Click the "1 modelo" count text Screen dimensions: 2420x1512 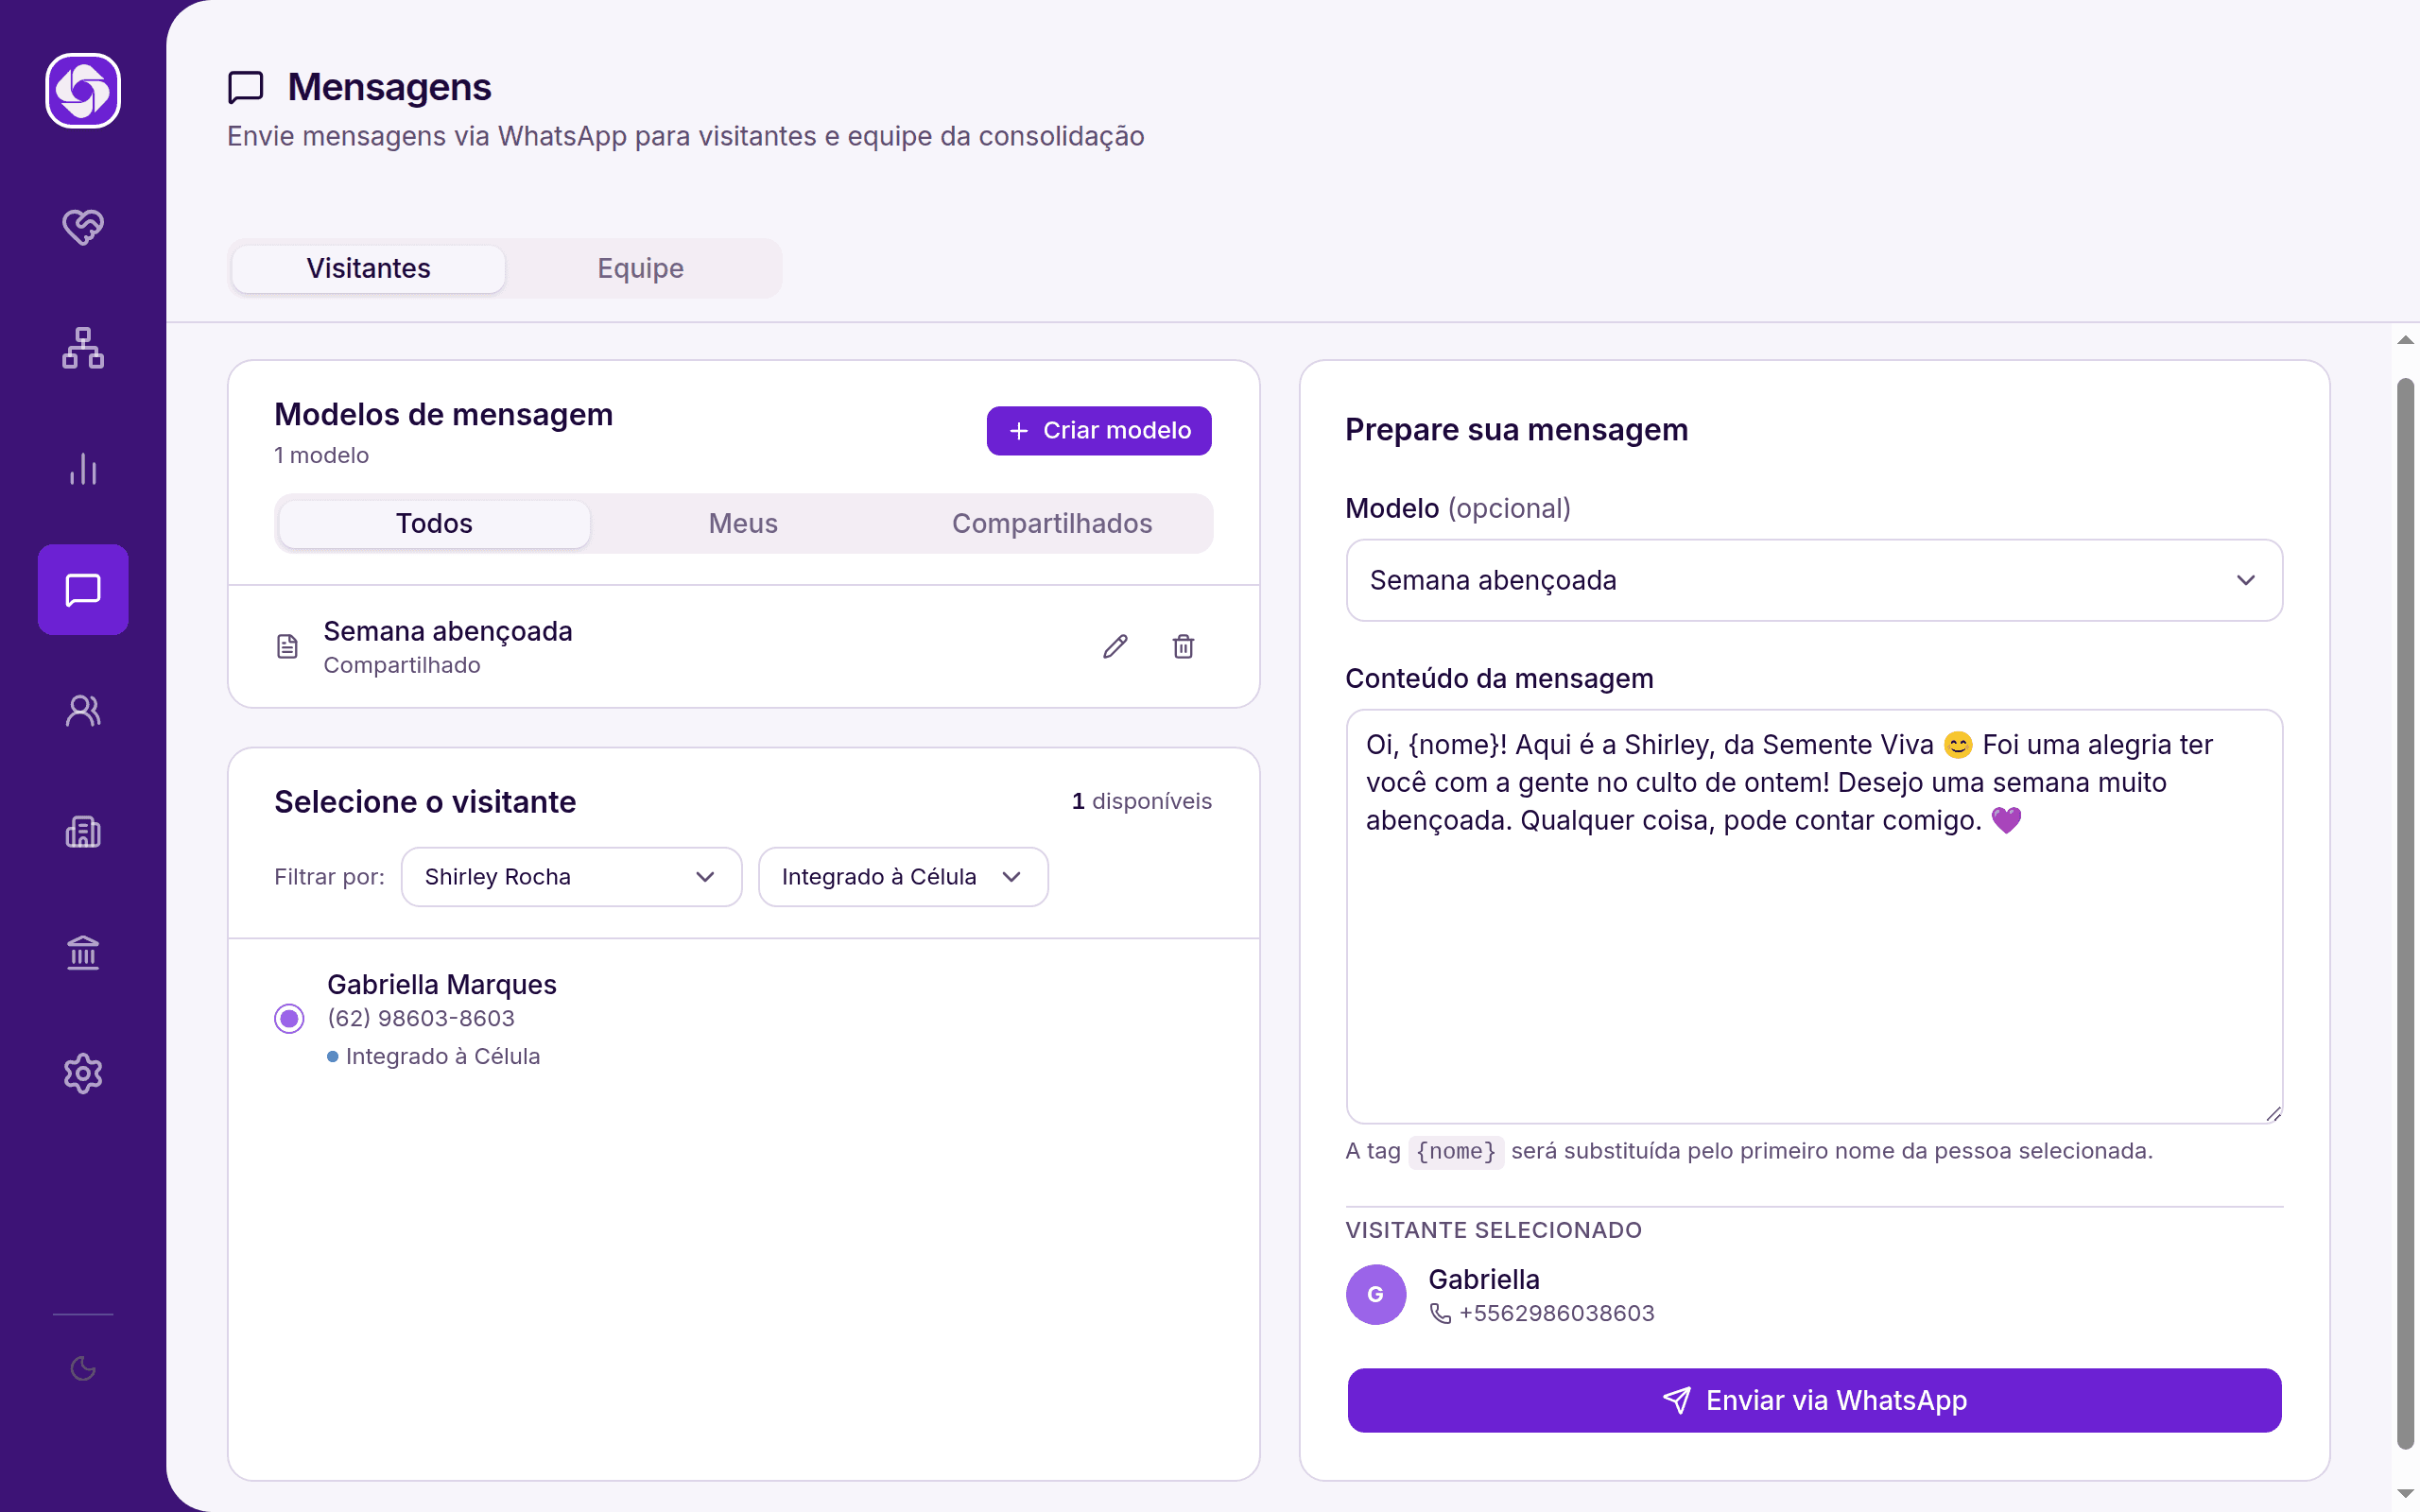[321, 456]
